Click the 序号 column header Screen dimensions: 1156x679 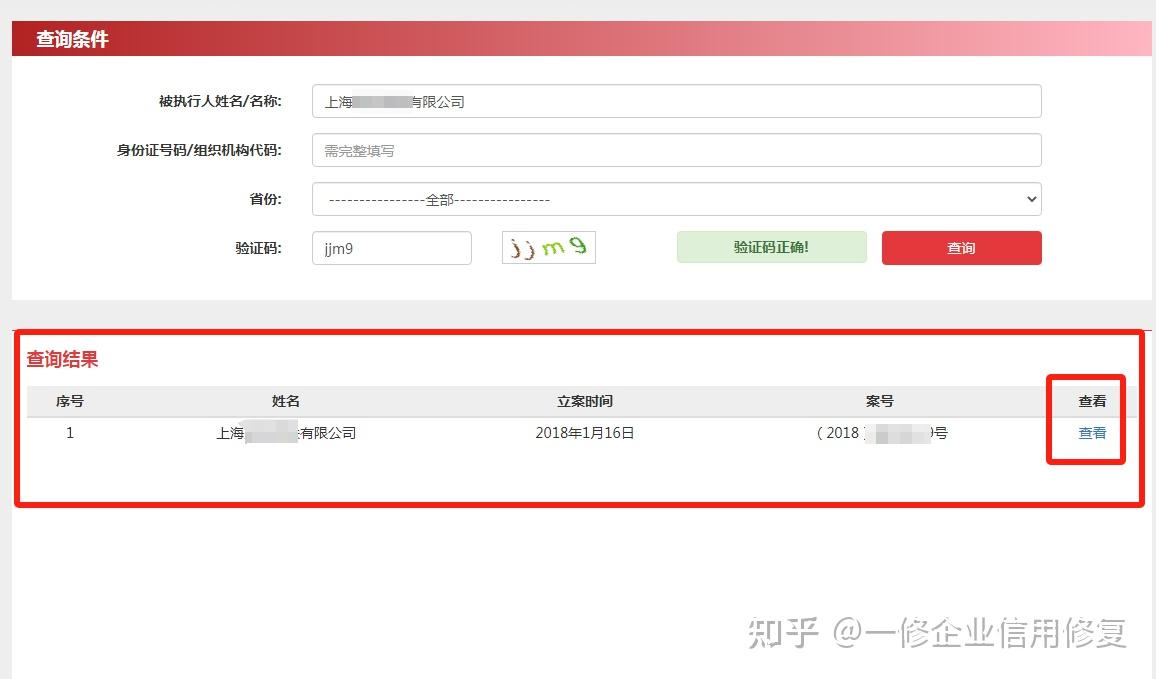tap(70, 401)
